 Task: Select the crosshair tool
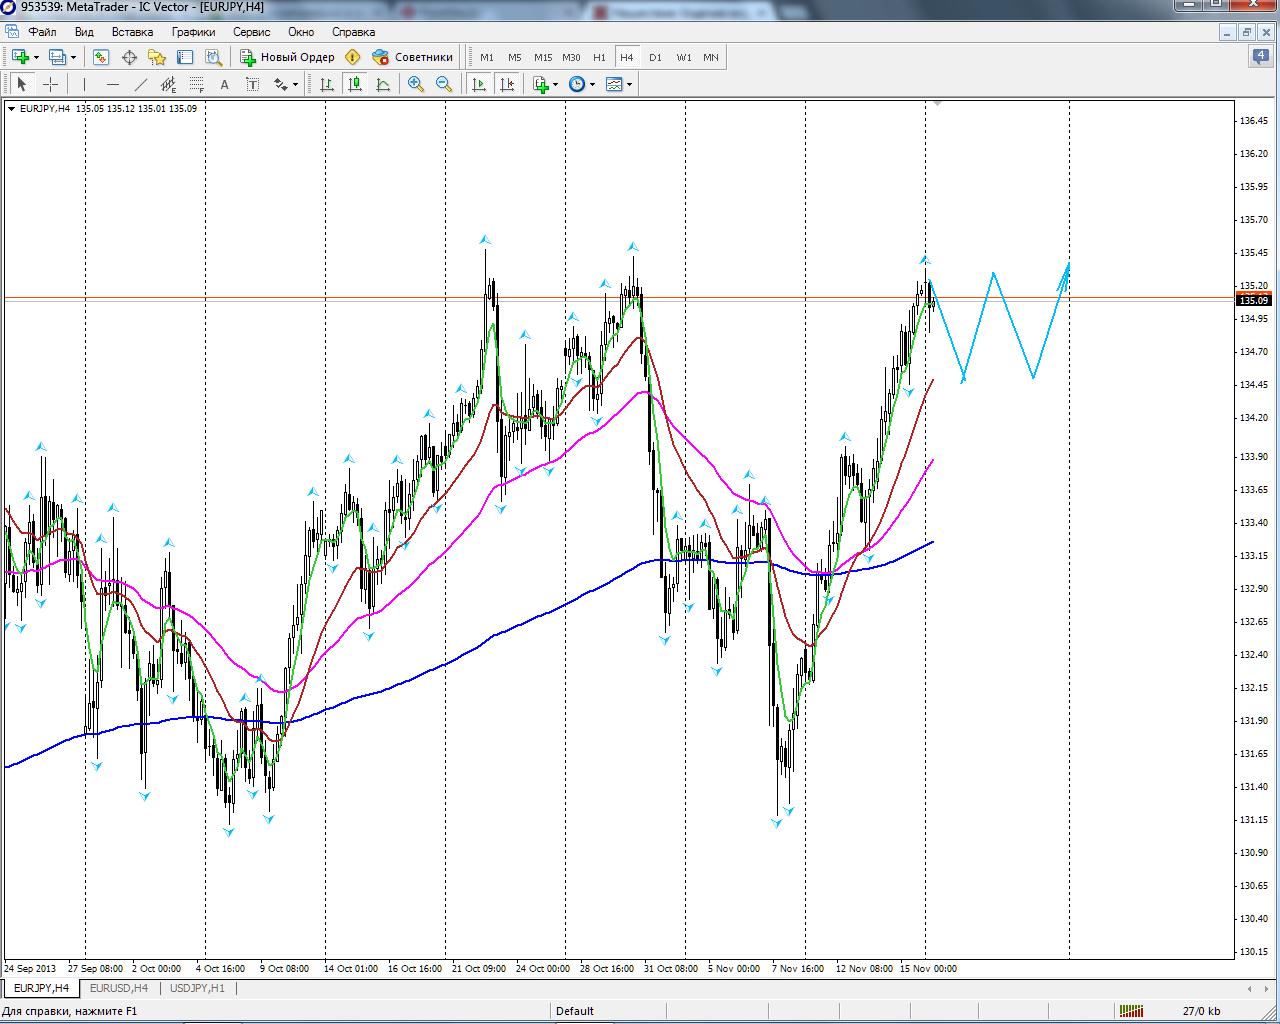click(50, 85)
